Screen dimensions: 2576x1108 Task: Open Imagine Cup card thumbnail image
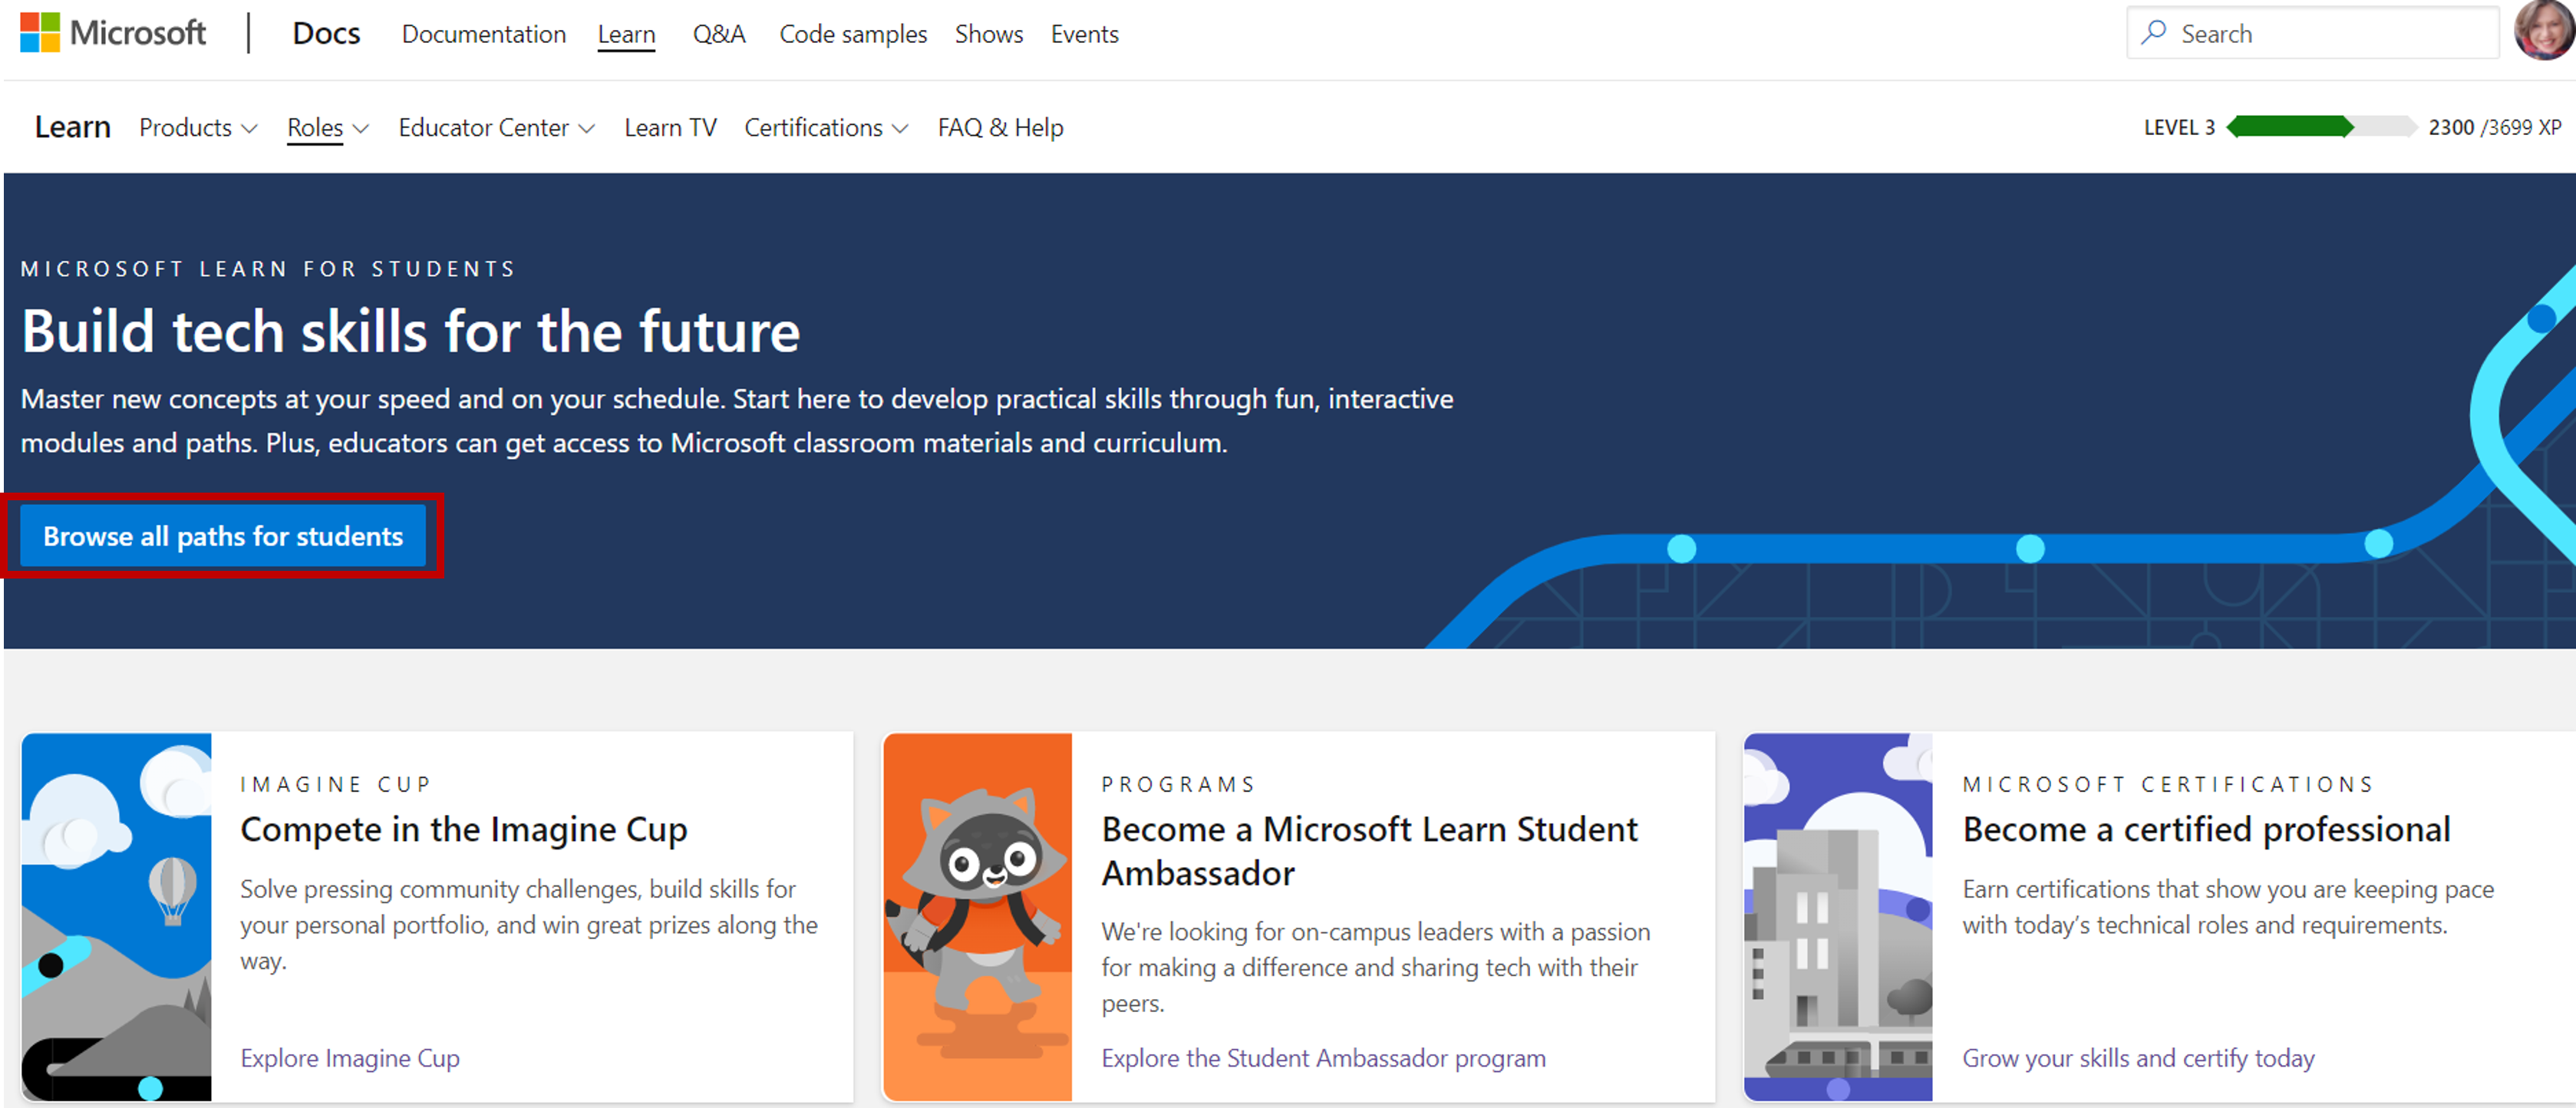point(116,916)
